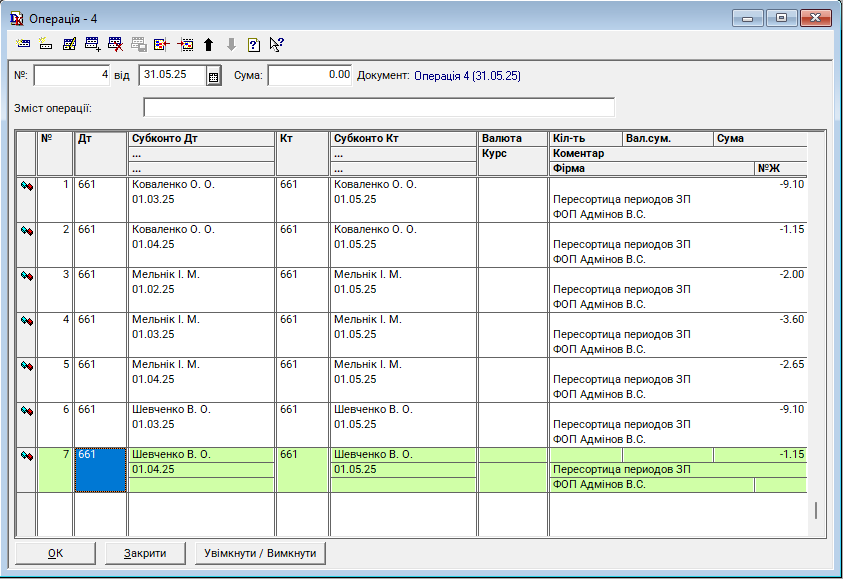Click the edit-row icon with pencil in toolbar

click(x=69, y=44)
